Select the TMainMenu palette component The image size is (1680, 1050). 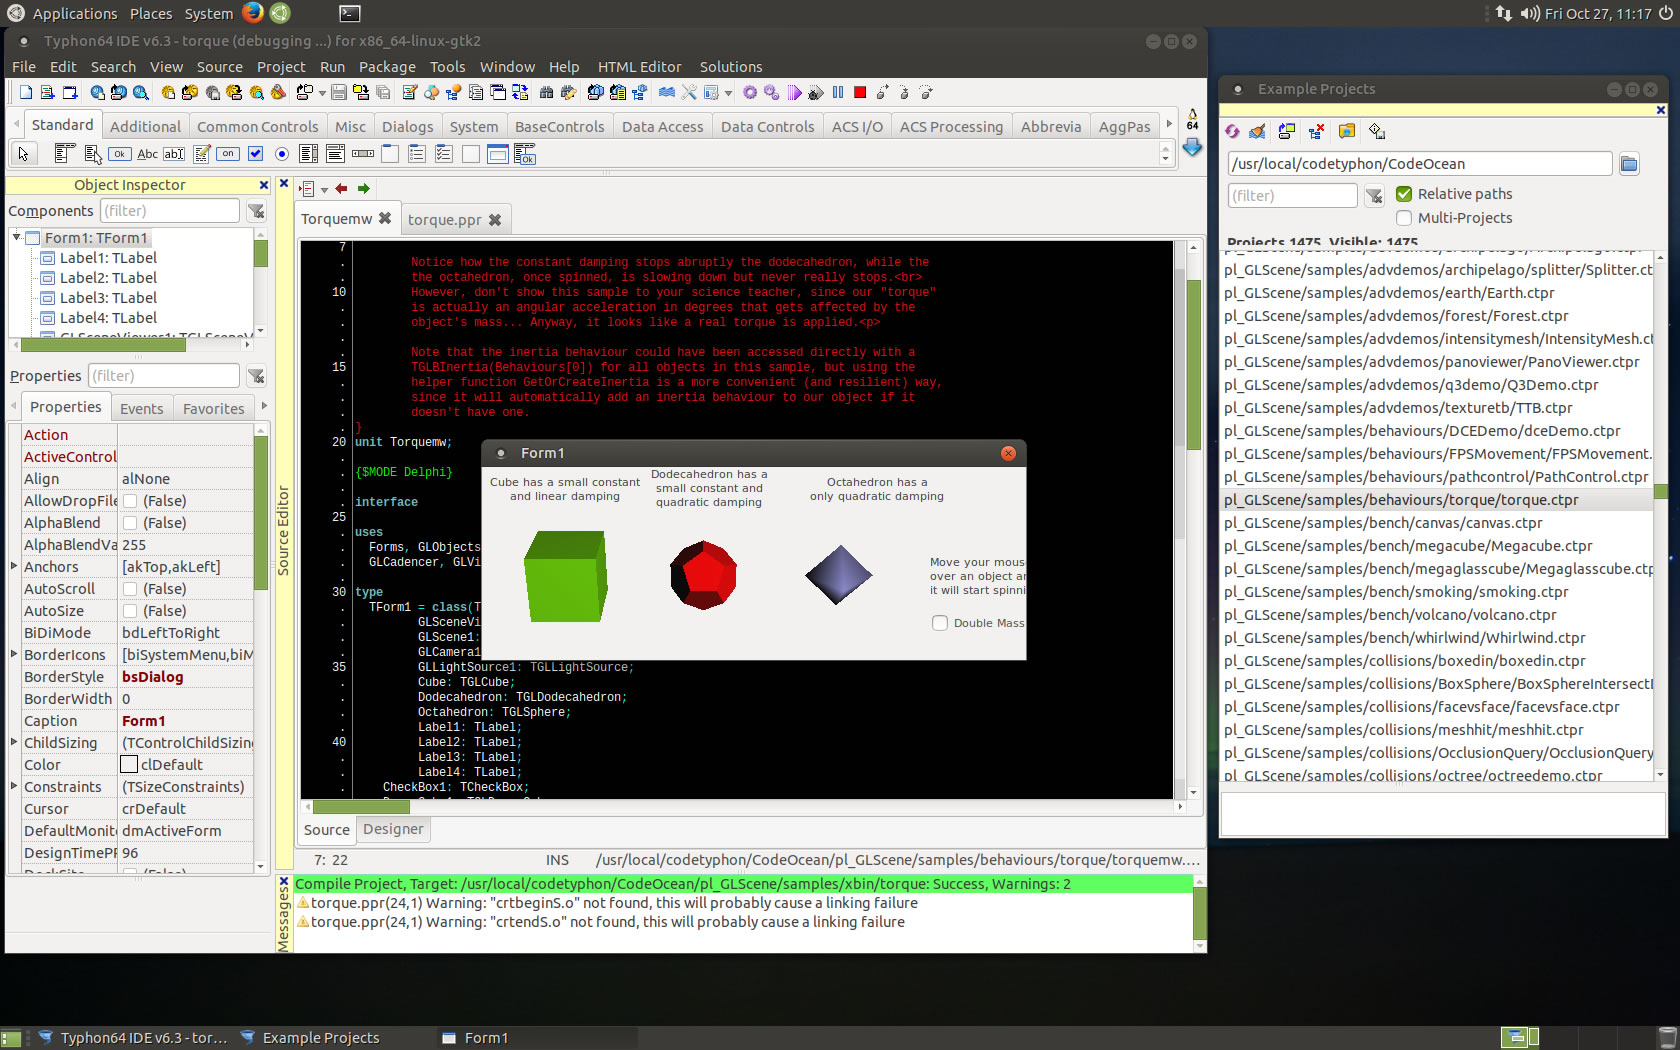[65, 154]
